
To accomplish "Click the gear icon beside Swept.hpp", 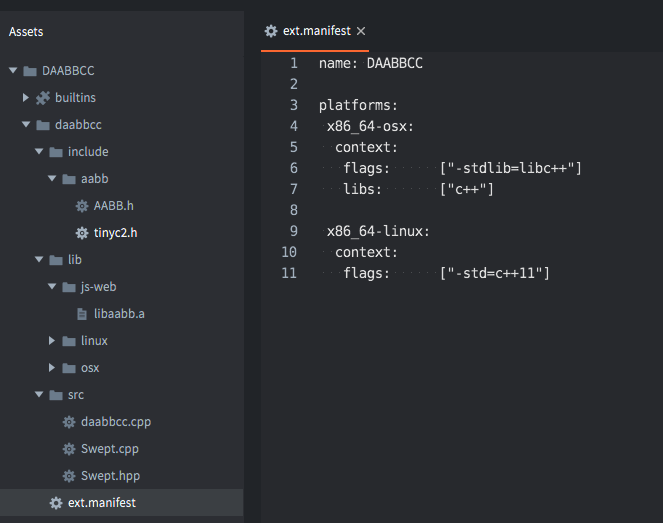I will point(69,476).
